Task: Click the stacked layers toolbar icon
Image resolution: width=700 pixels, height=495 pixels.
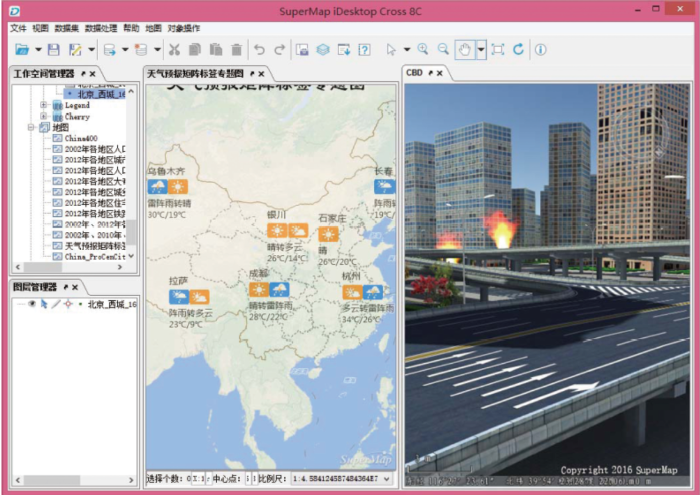Action: coord(323,50)
